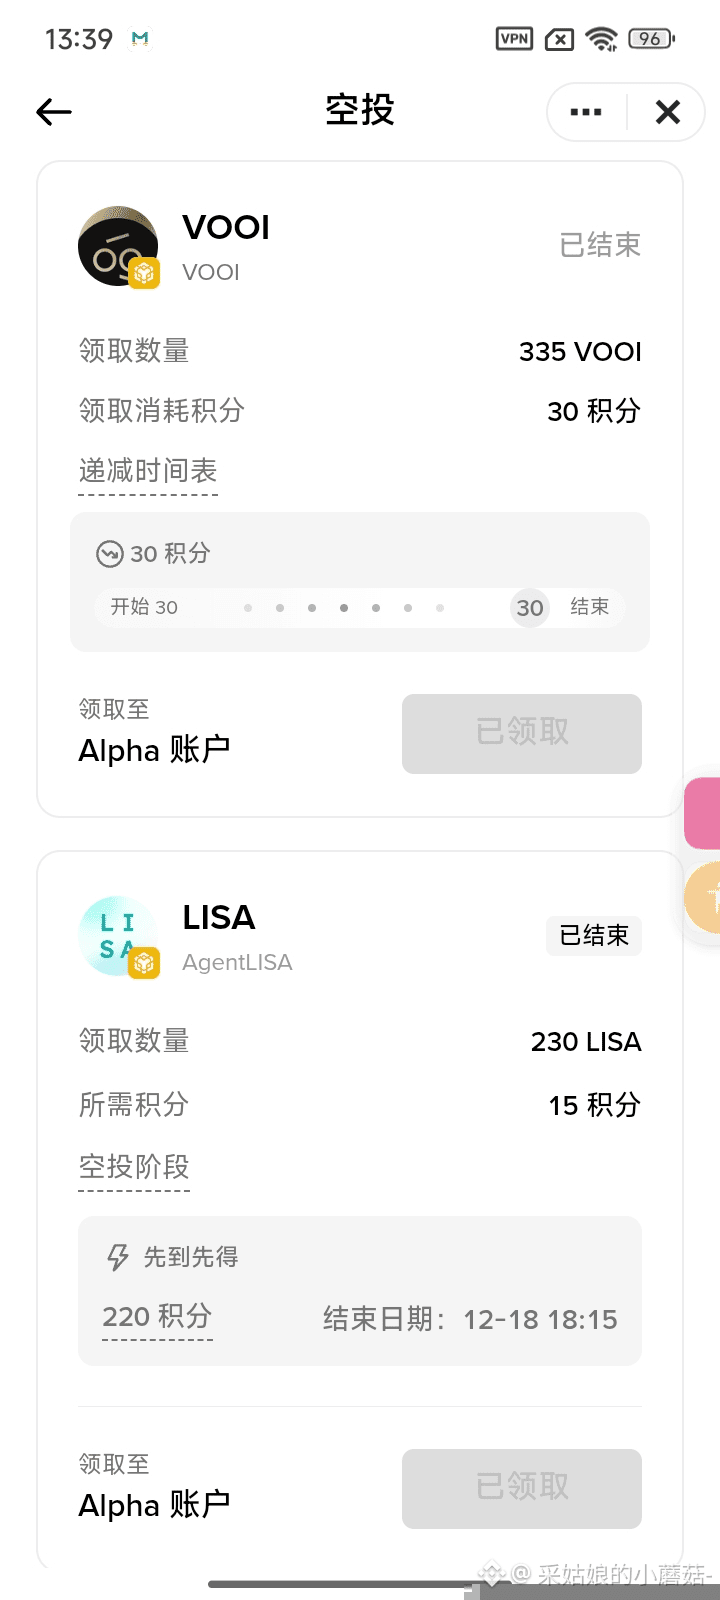The image size is (720, 1600).
Task: Tap LISA 已结束 status badge
Action: (594, 936)
